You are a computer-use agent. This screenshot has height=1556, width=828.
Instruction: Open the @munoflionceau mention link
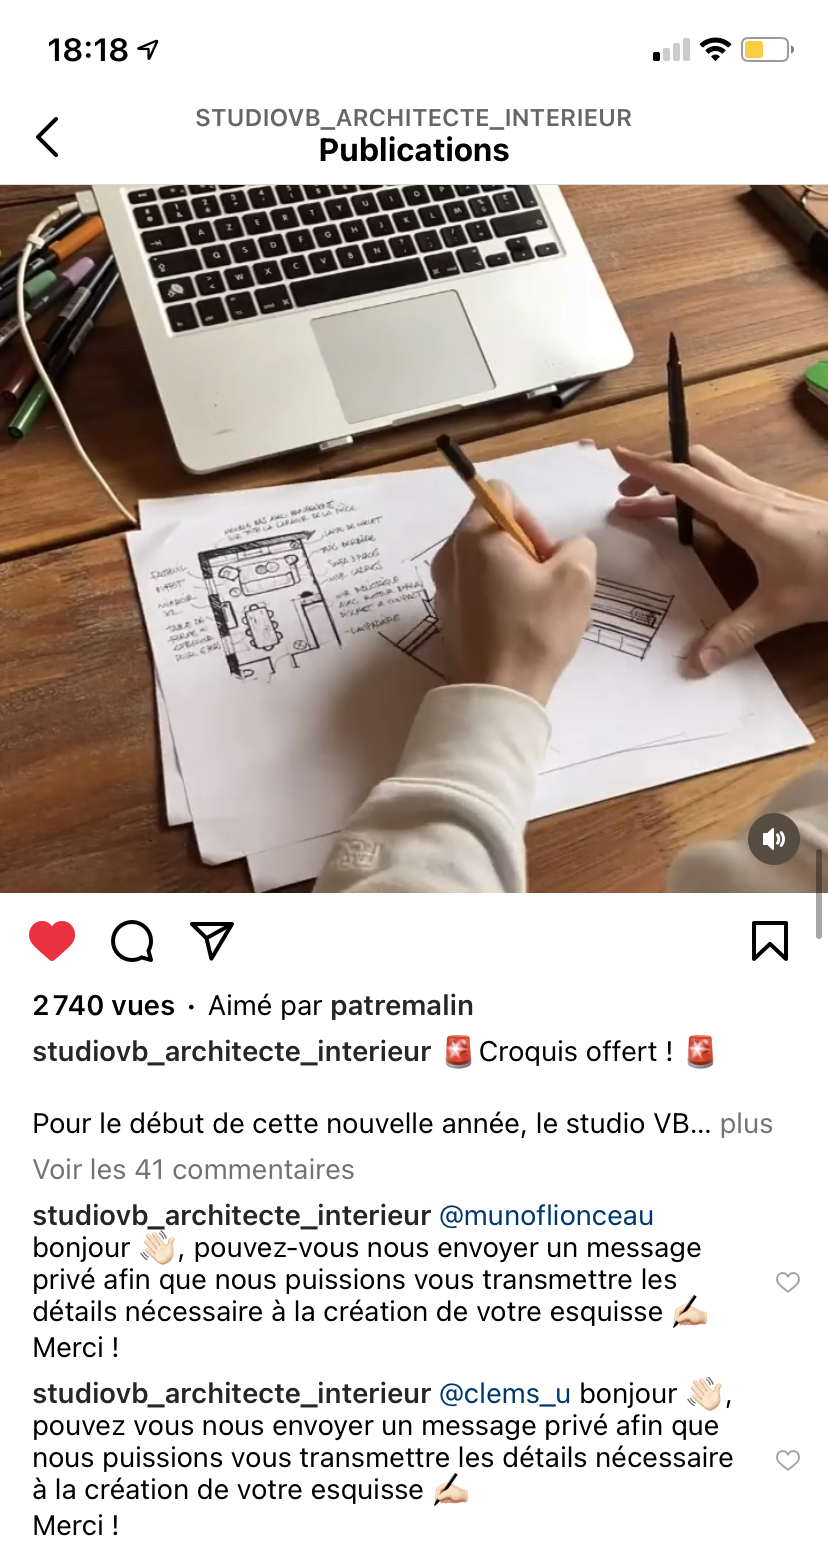[x=546, y=1216]
